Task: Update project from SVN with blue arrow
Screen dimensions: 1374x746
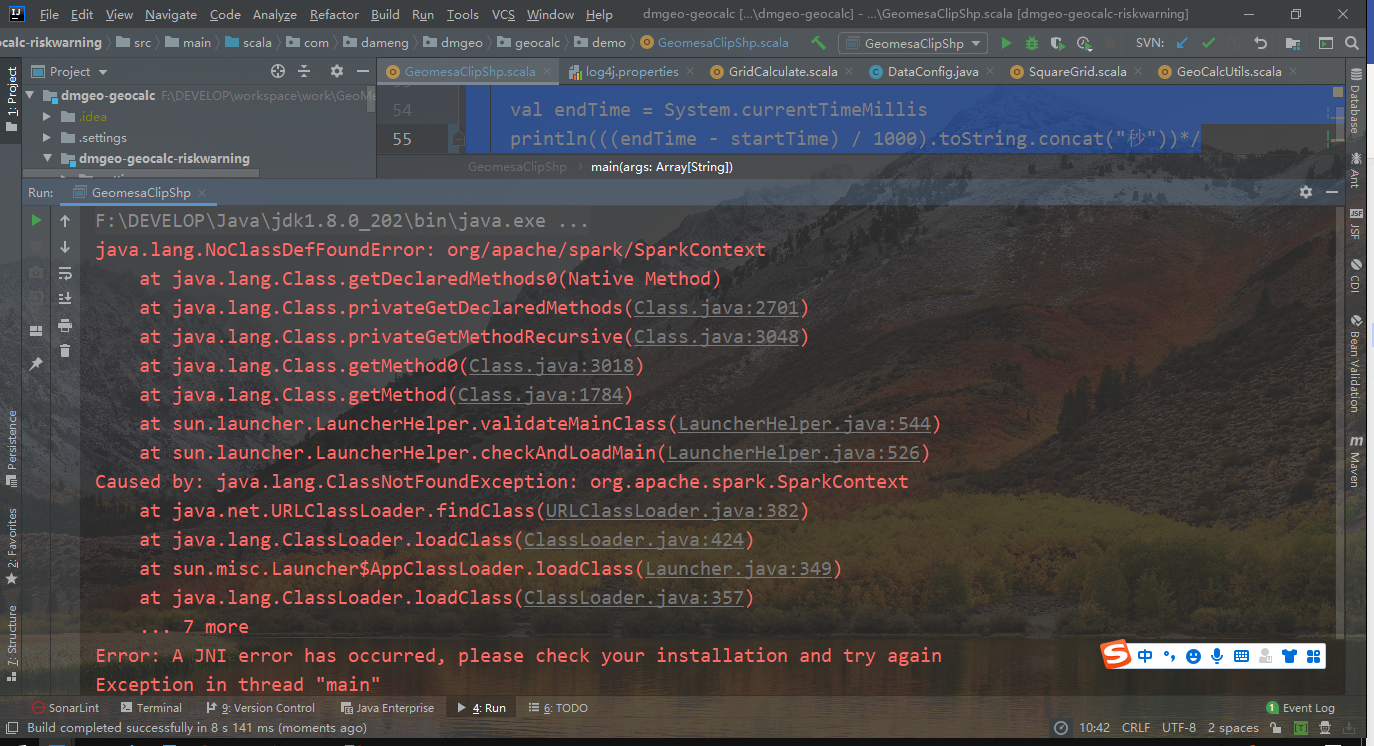Action: click(x=1183, y=43)
